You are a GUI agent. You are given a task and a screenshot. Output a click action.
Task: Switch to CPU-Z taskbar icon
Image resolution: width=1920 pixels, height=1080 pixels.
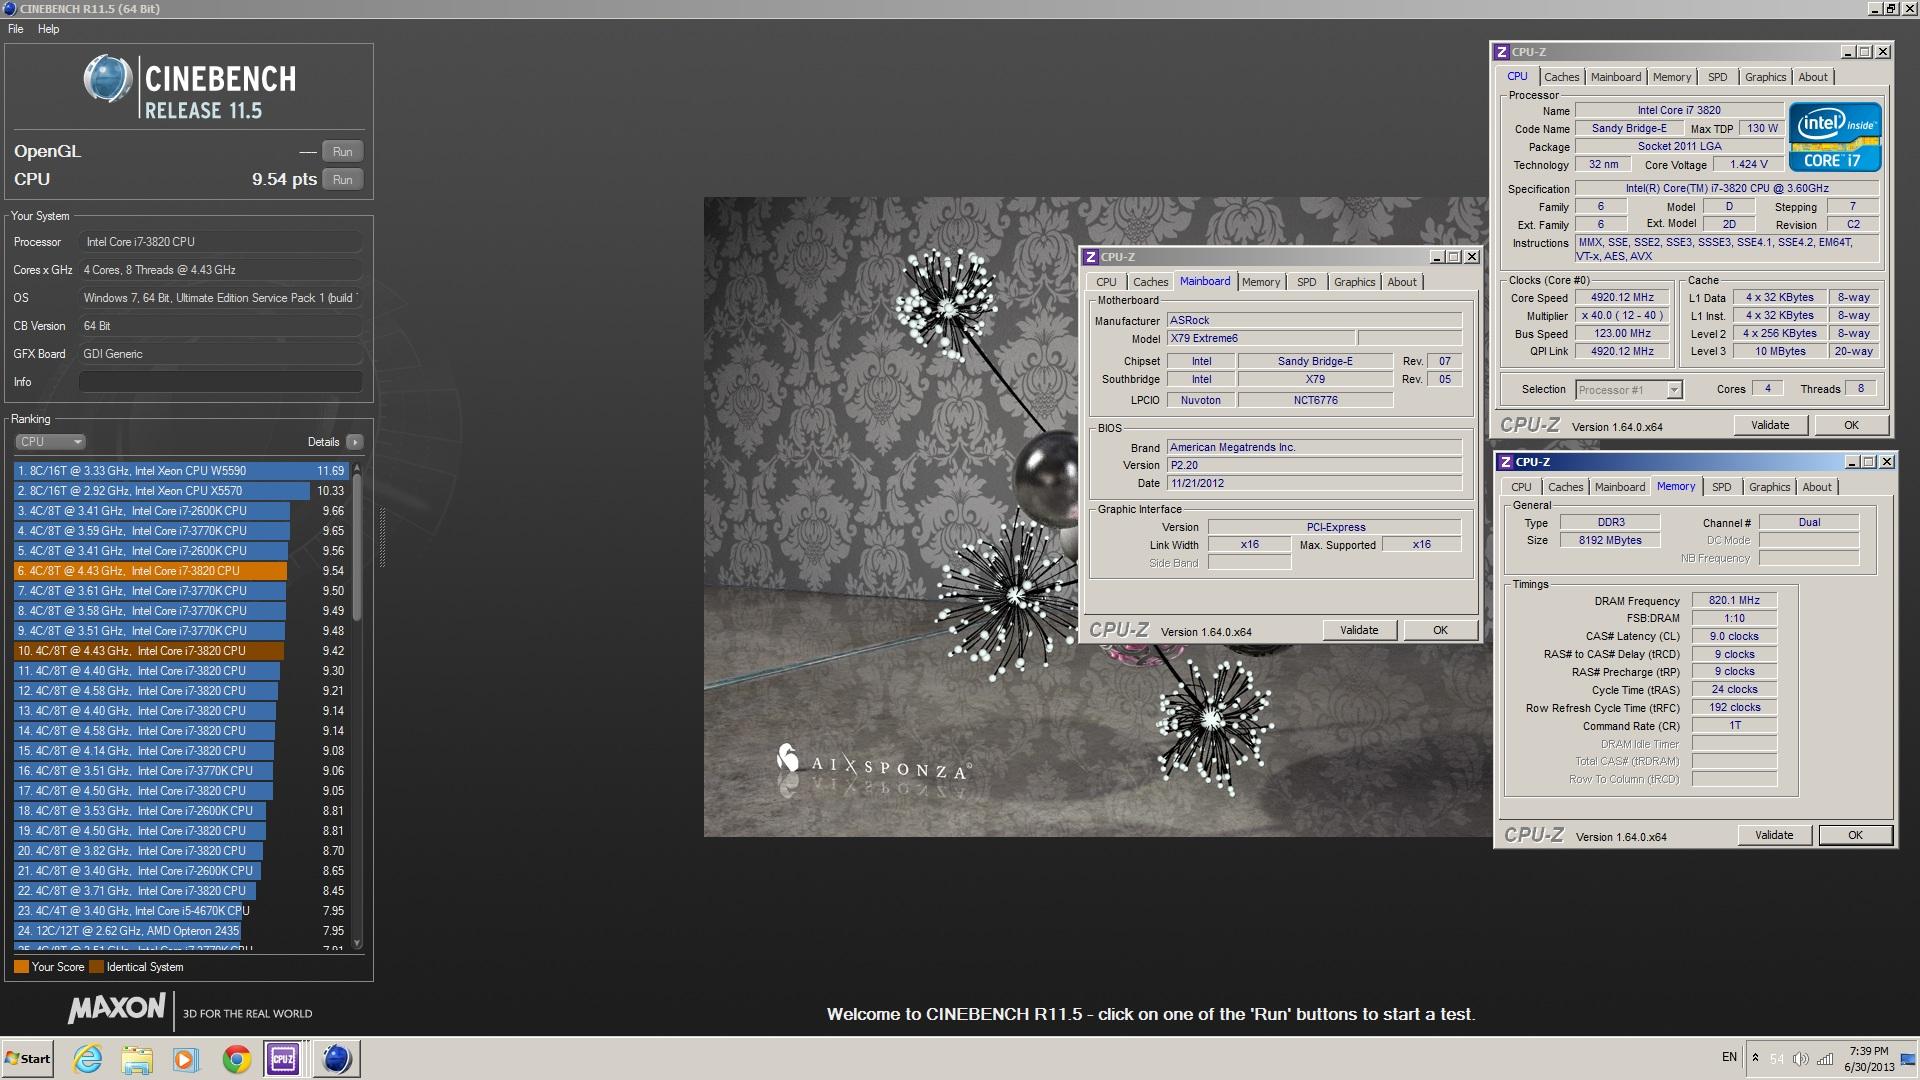point(283,1059)
